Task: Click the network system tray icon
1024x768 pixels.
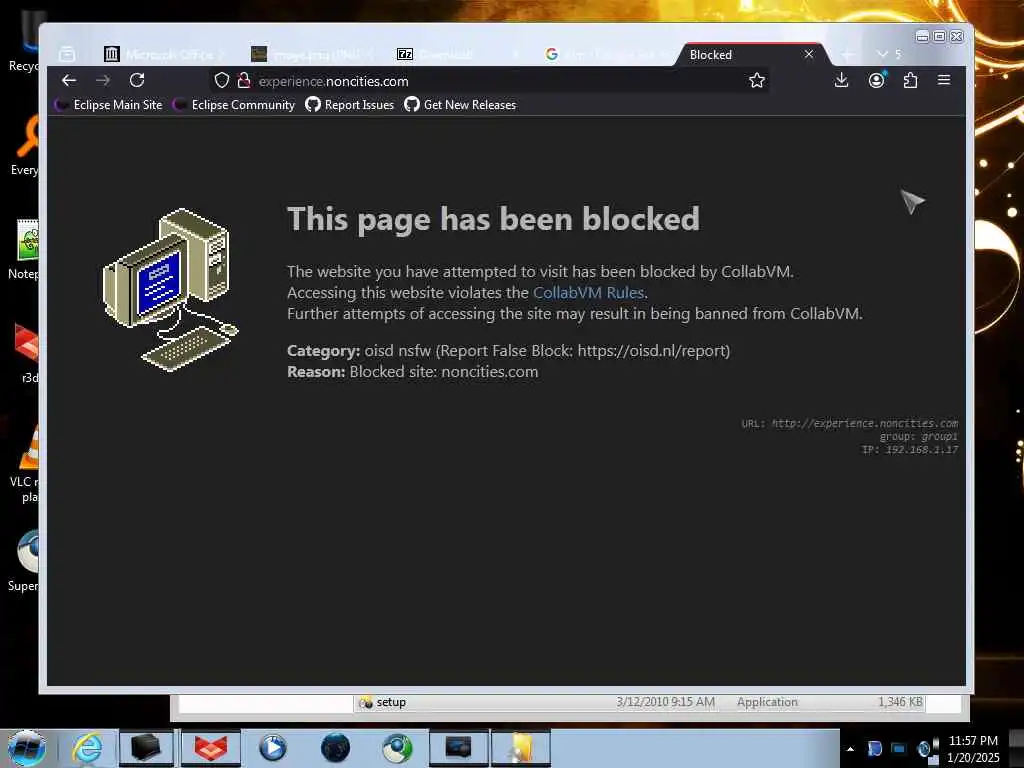Action: click(899, 749)
